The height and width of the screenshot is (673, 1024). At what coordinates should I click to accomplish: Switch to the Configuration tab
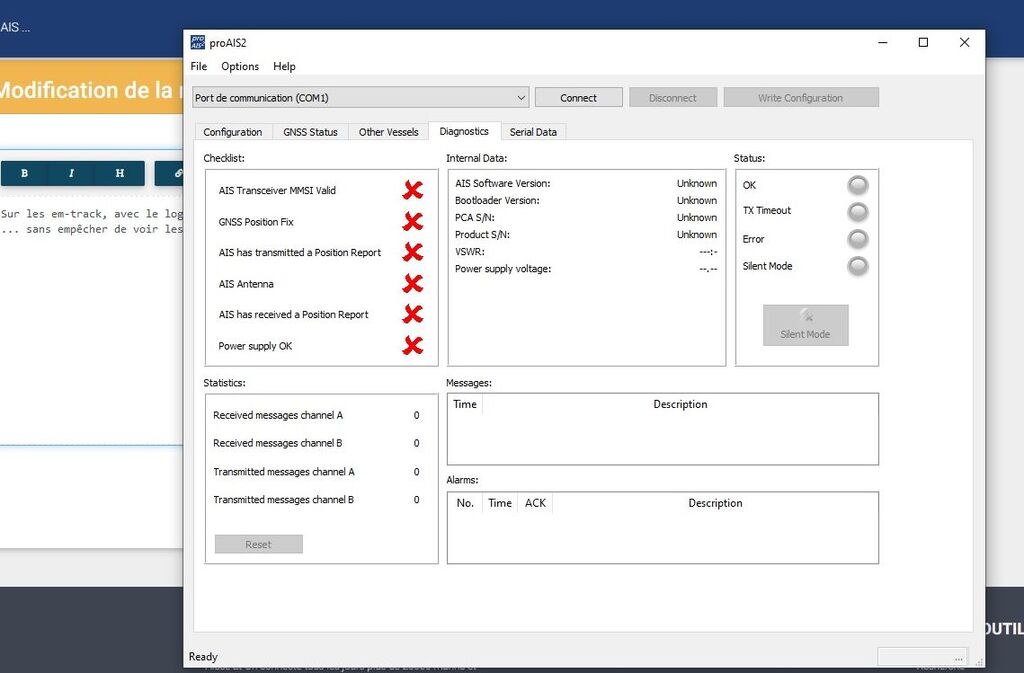232,132
